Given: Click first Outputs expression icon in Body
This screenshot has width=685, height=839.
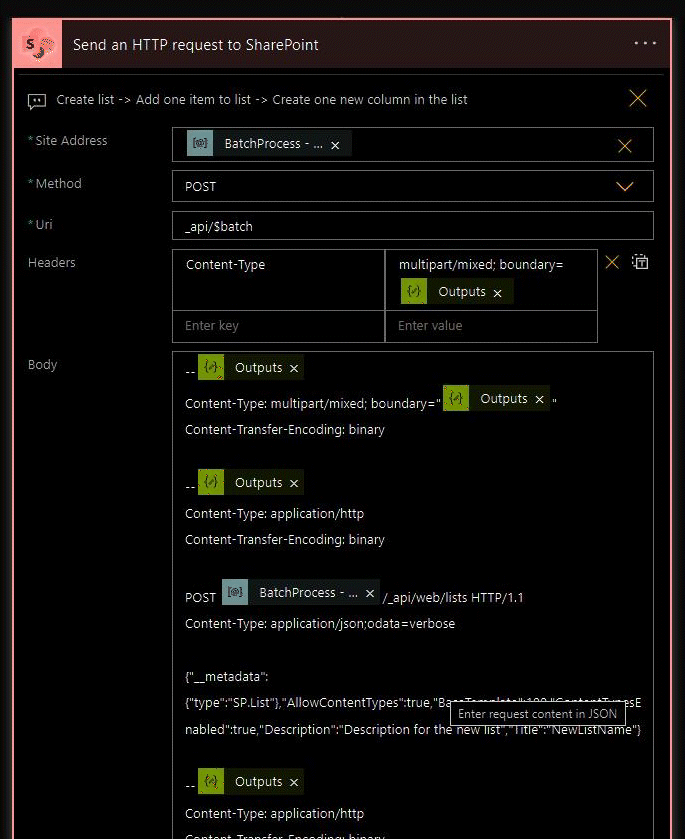Looking at the screenshot, I should 211,367.
